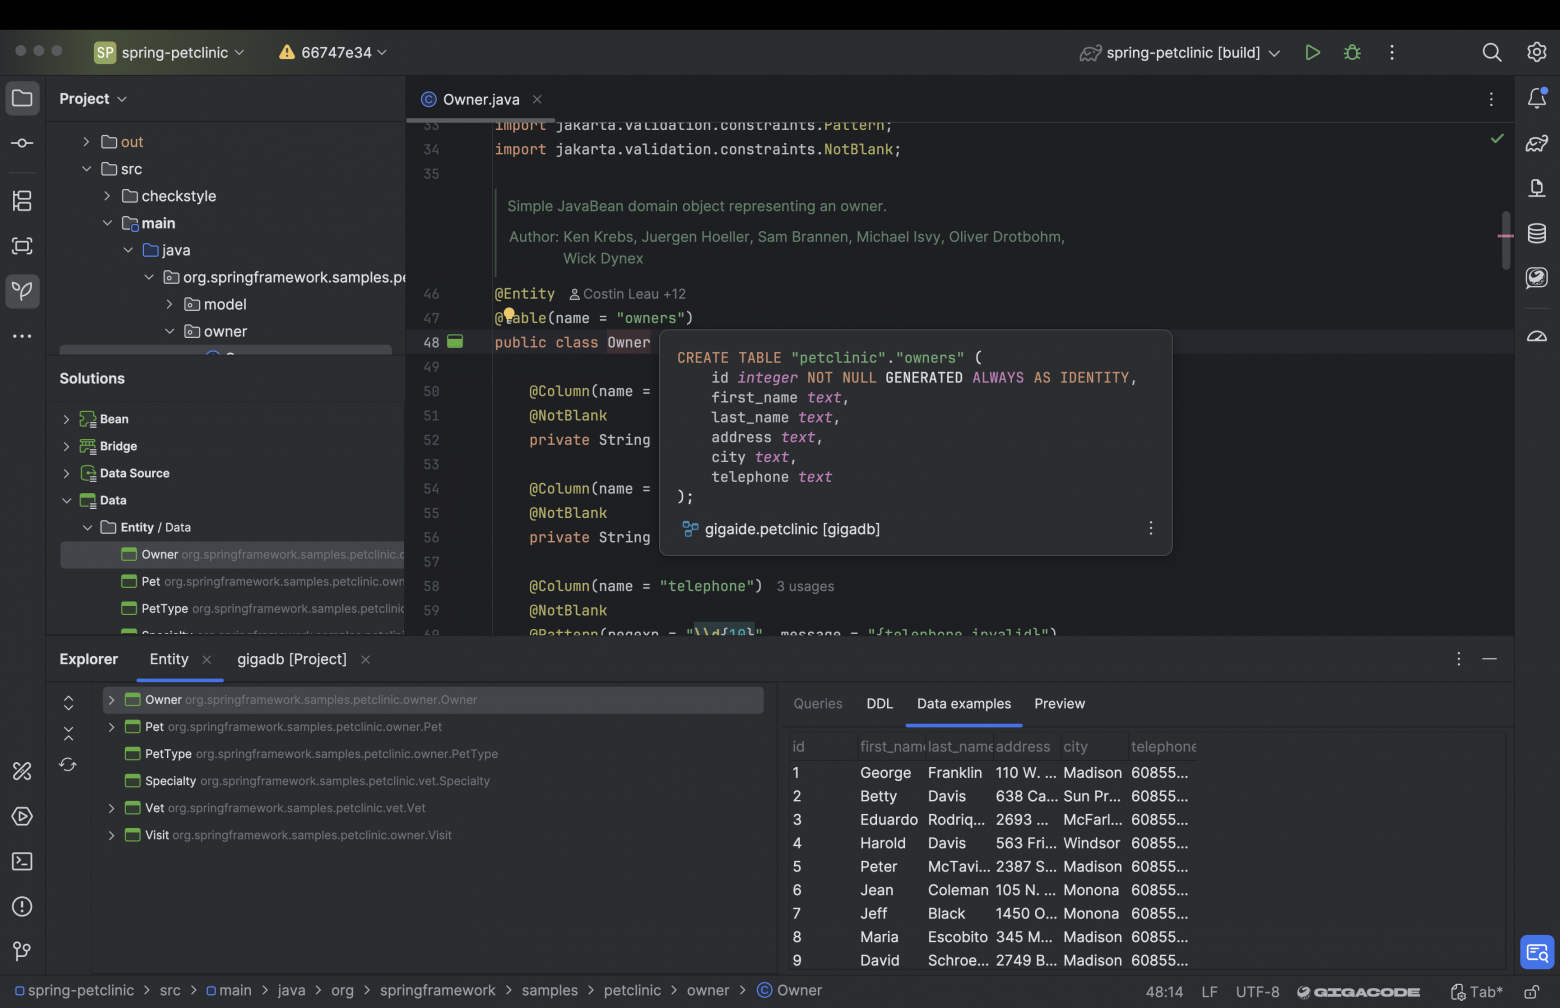Image resolution: width=1560 pixels, height=1008 pixels.
Task: Run the spring-petclinic build configuration
Action: pyautogui.click(x=1312, y=52)
